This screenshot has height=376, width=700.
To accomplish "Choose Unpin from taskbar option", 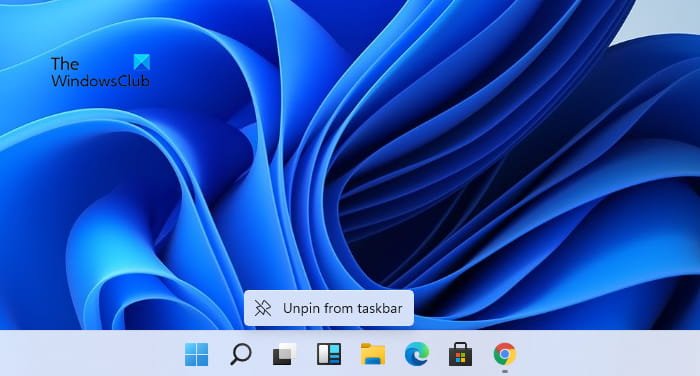I will pyautogui.click(x=329, y=308).
